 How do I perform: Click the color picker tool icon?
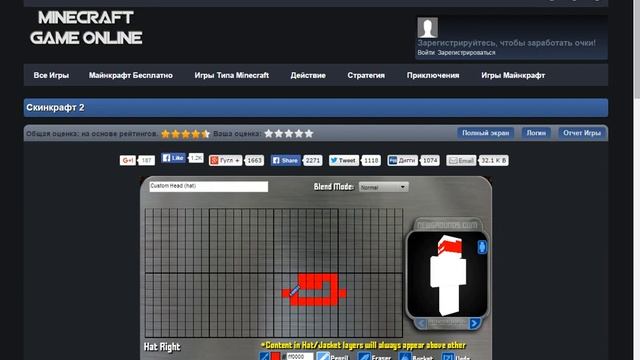(x=264, y=357)
